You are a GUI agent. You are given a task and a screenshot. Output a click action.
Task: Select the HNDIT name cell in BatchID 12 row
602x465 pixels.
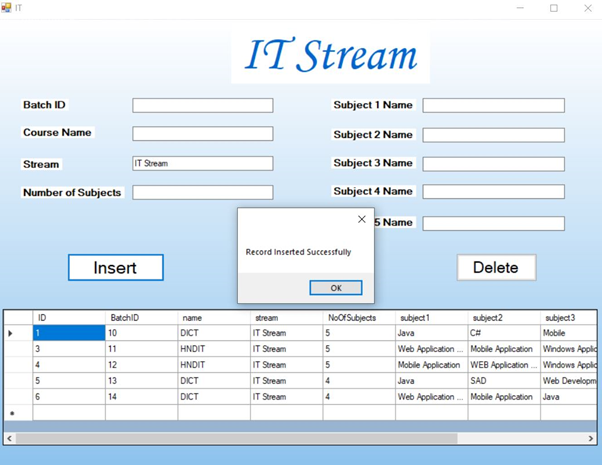tap(214, 365)
